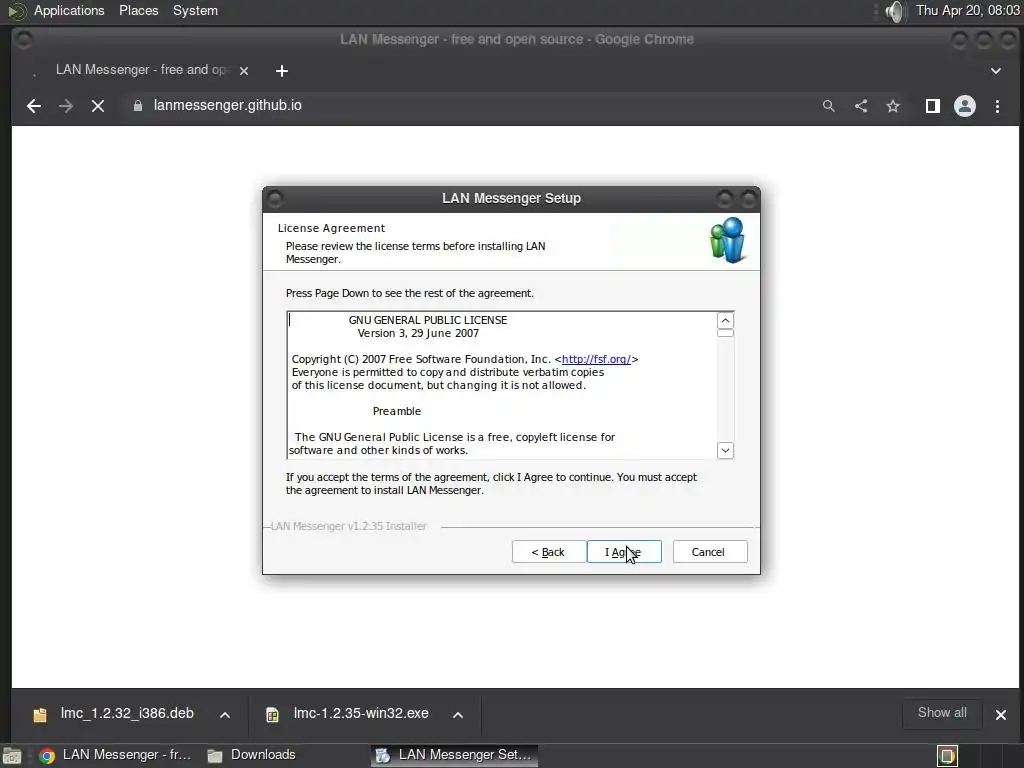
Task: Click the address bar lock icon
Action: [x=138, y=106]
